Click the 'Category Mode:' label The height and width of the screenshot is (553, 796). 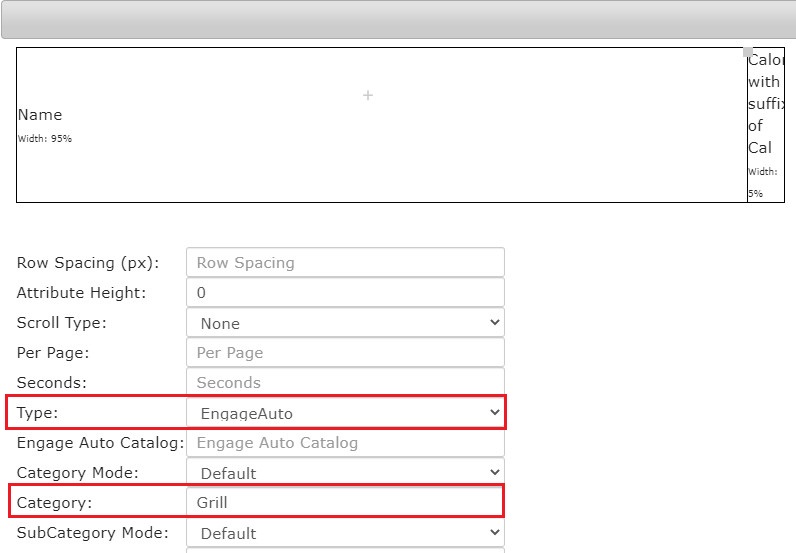(x=78, y=473)
